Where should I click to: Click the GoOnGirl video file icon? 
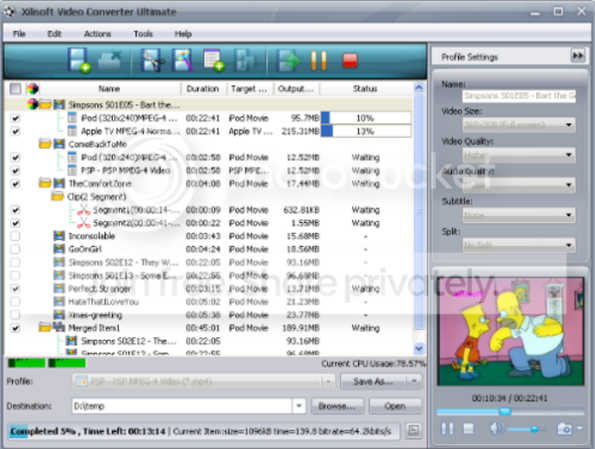(59, 249)
